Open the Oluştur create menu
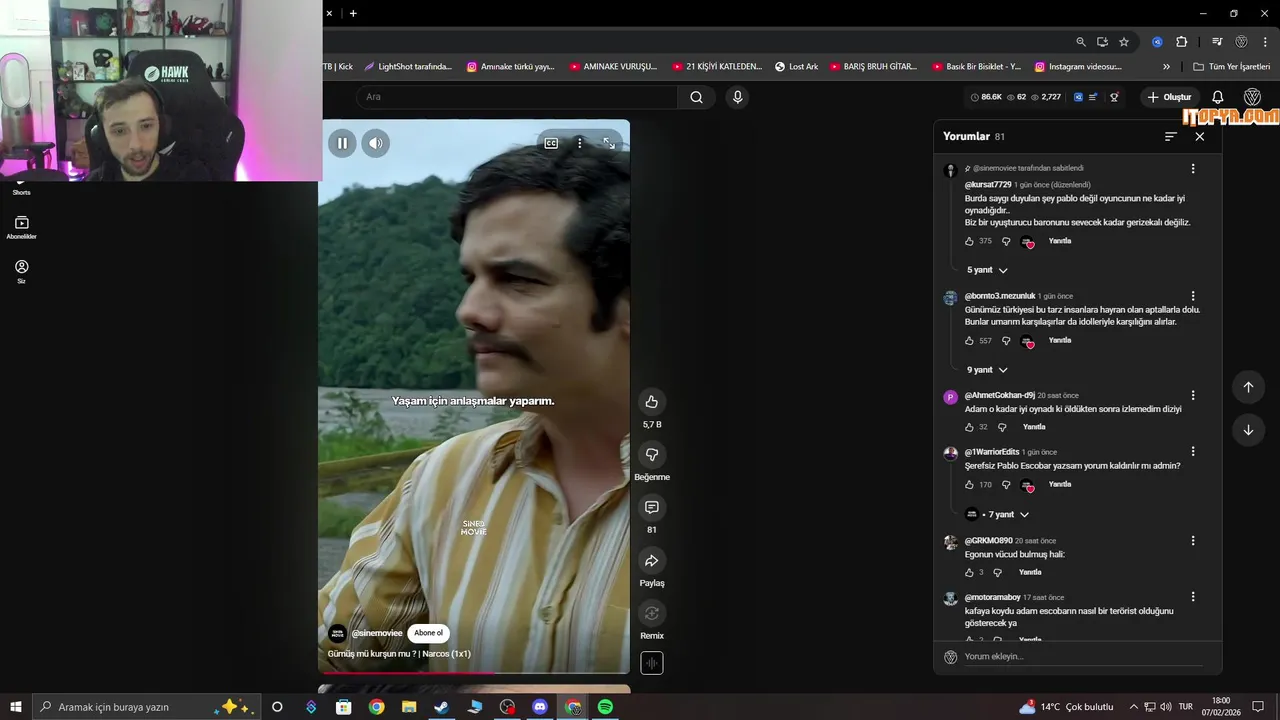Image resolution: width=1280 pixels, height=720 pixels. [1169, 97]
